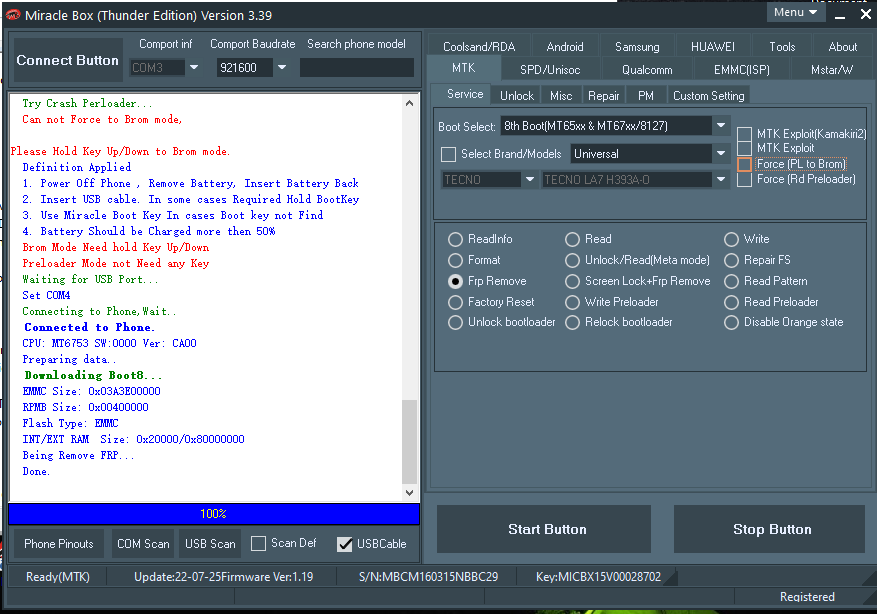This screenshot has height=614, width=877.
Task: Click the Connect Button
Action: click(x=68, y=60)
